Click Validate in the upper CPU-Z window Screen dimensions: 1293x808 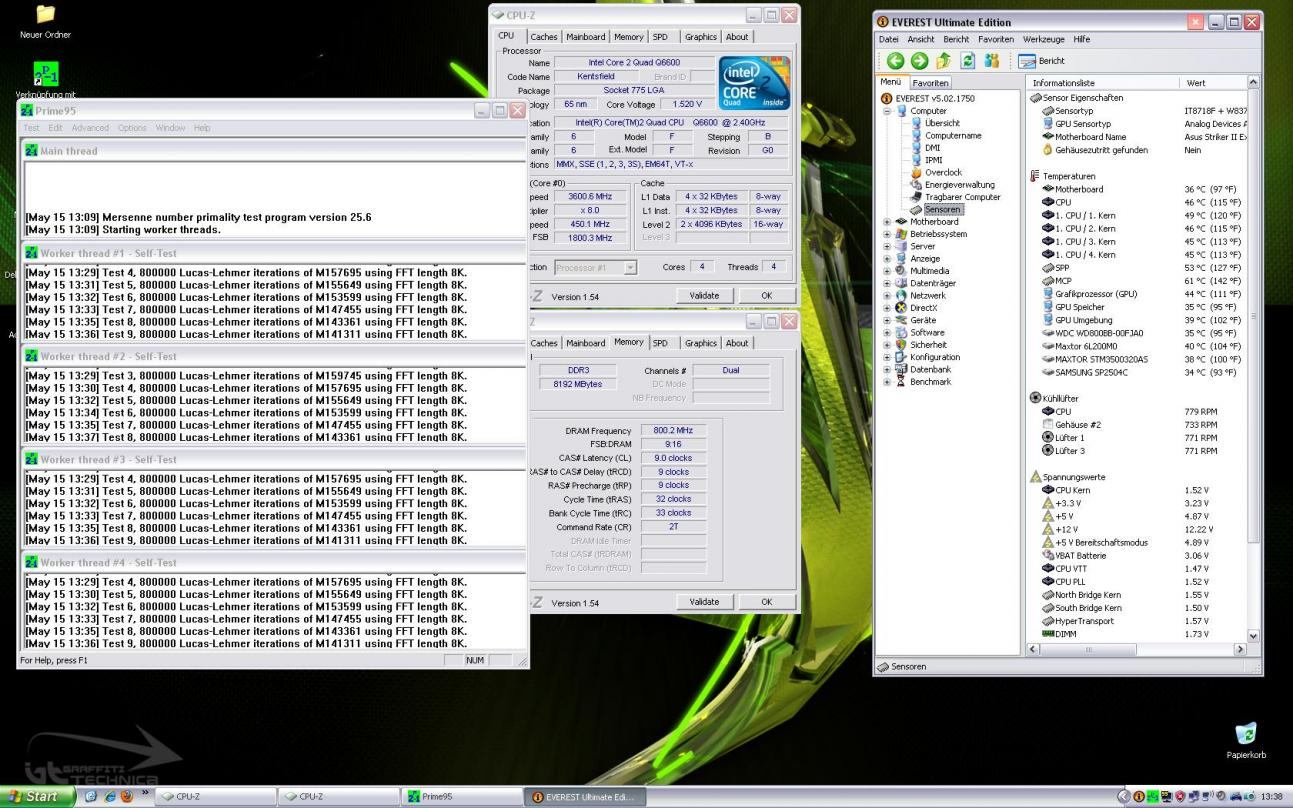(704, 296)
